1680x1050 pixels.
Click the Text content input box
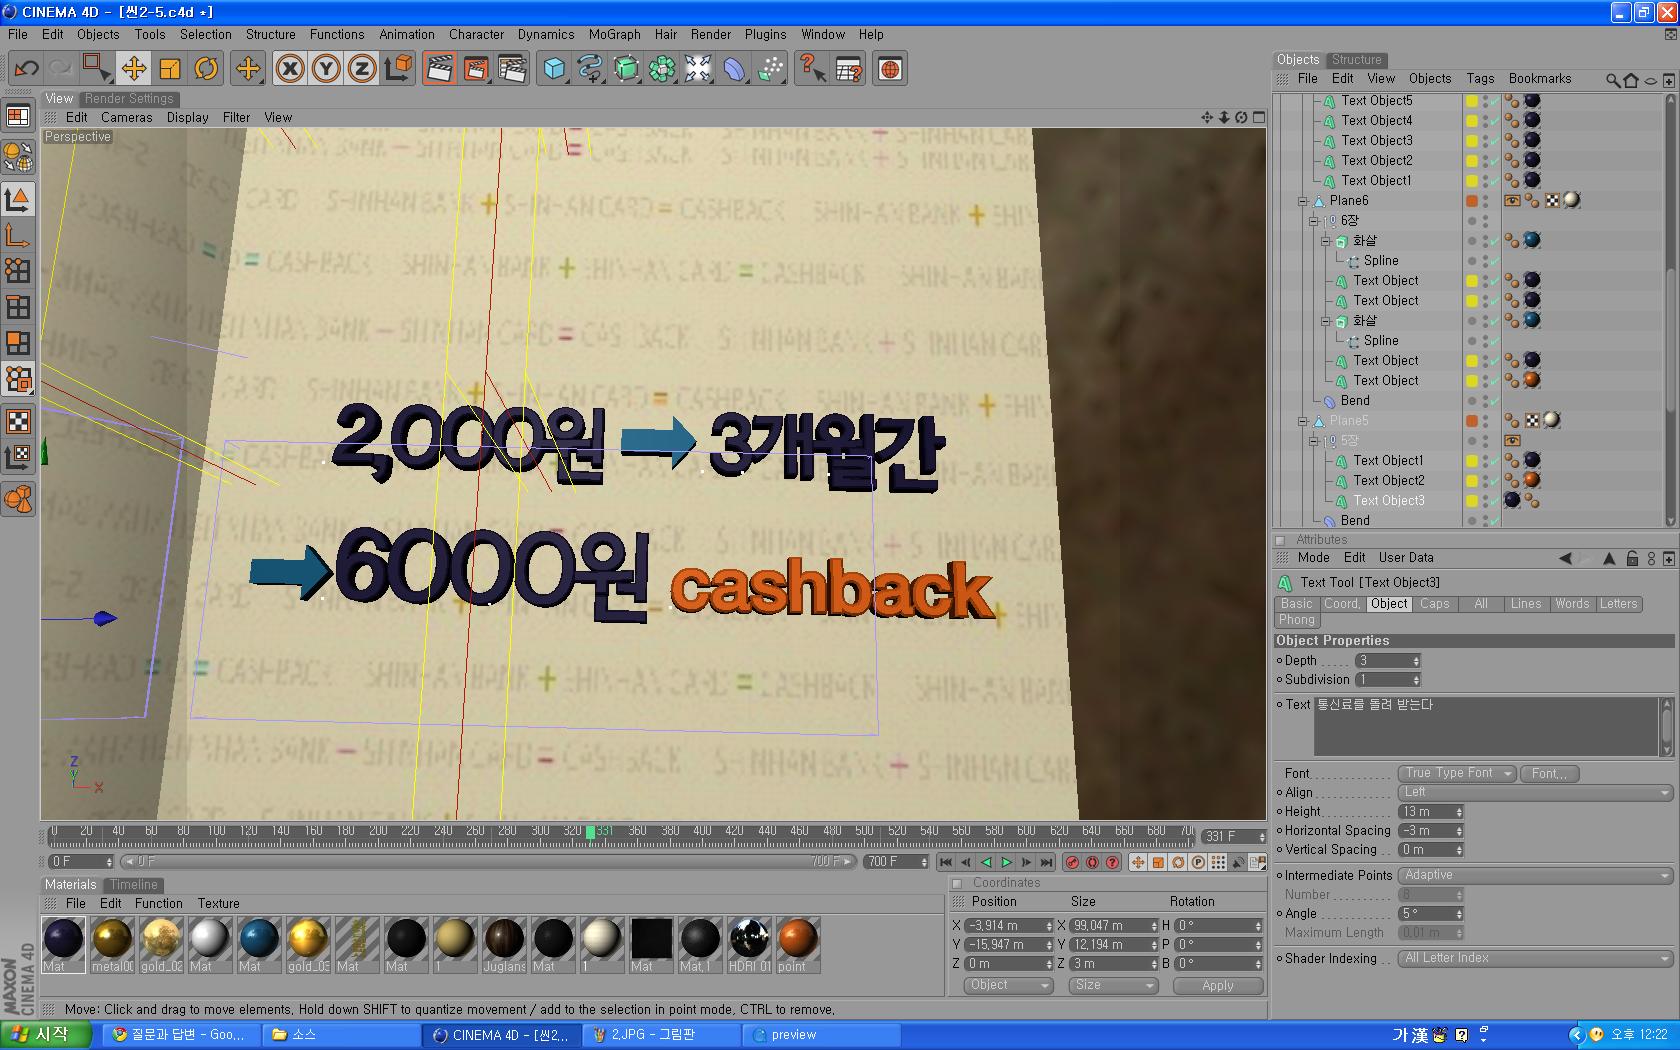(1486, 726)
